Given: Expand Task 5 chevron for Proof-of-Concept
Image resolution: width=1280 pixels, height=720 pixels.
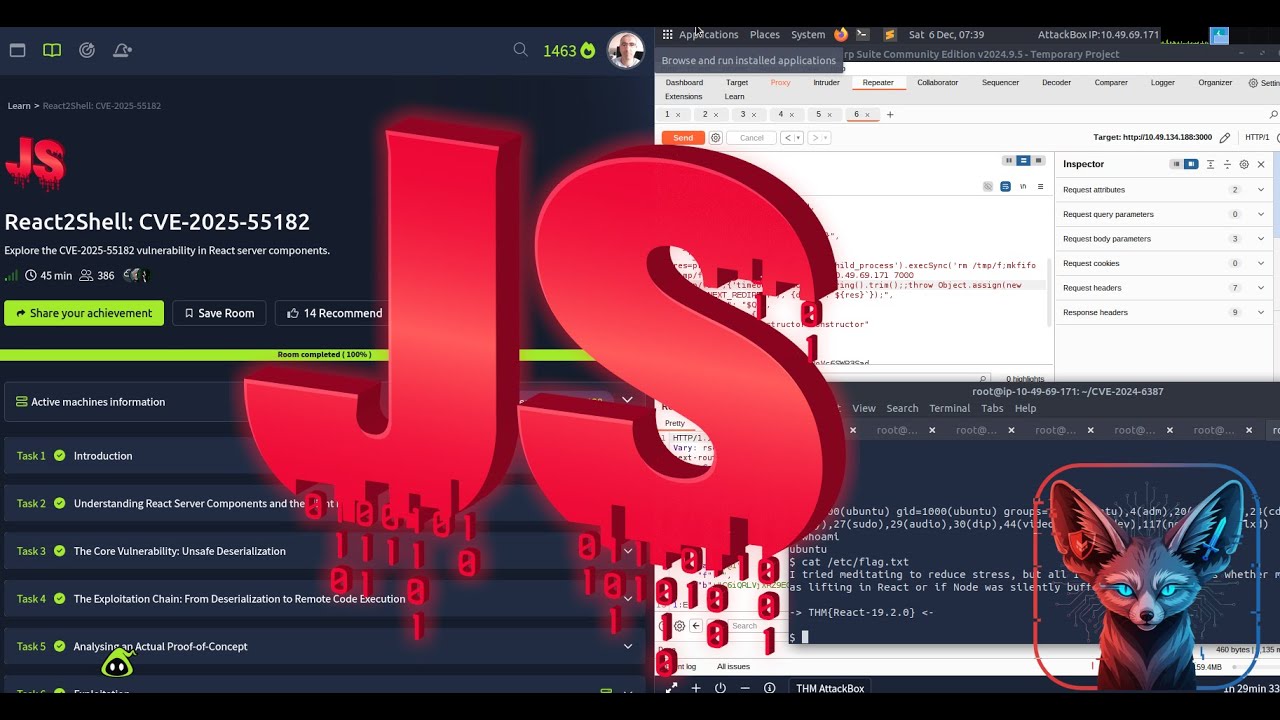Looking at the screenshot, I should pos(628,646).
